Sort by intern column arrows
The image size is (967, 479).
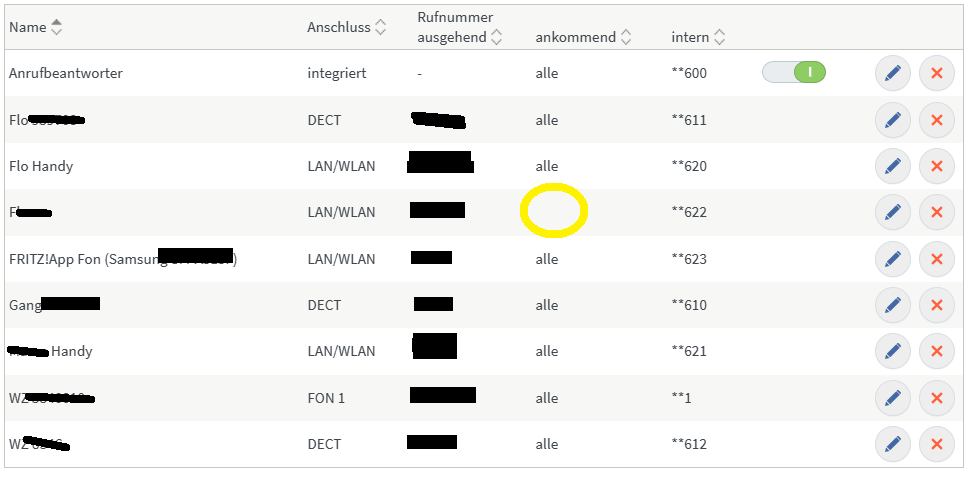click(718, 38)
